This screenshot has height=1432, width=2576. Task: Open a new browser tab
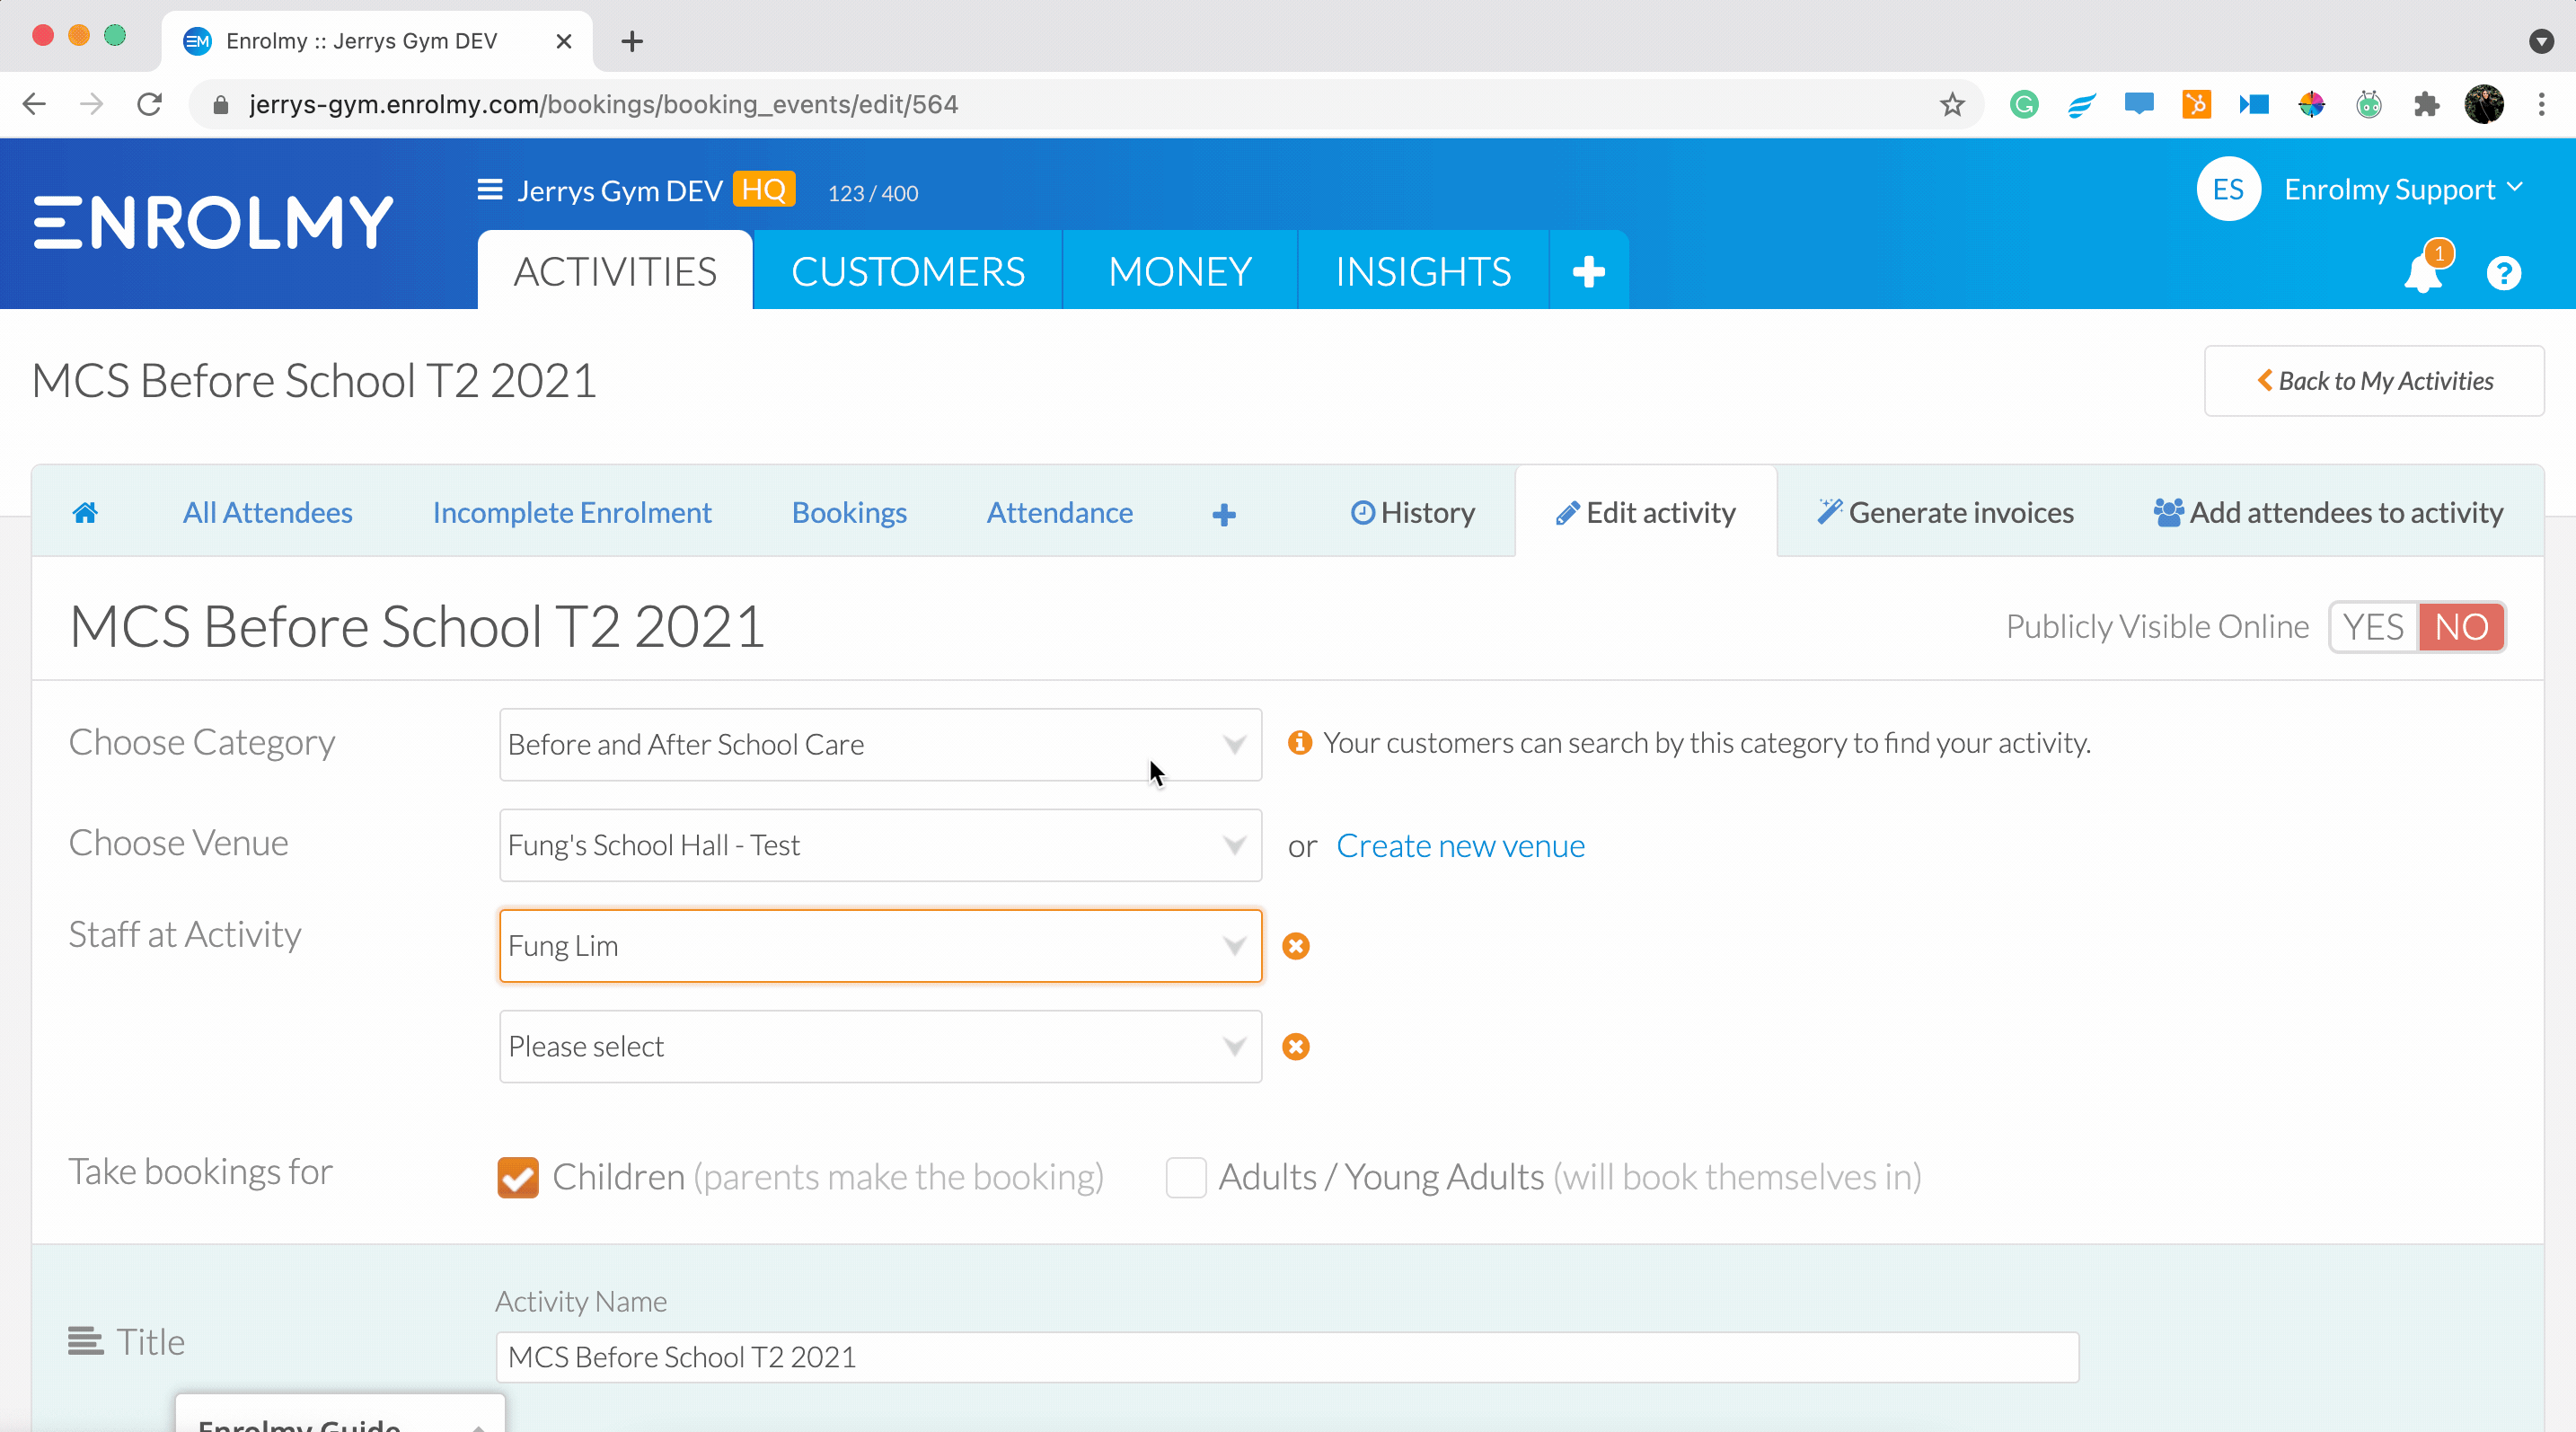631,41
